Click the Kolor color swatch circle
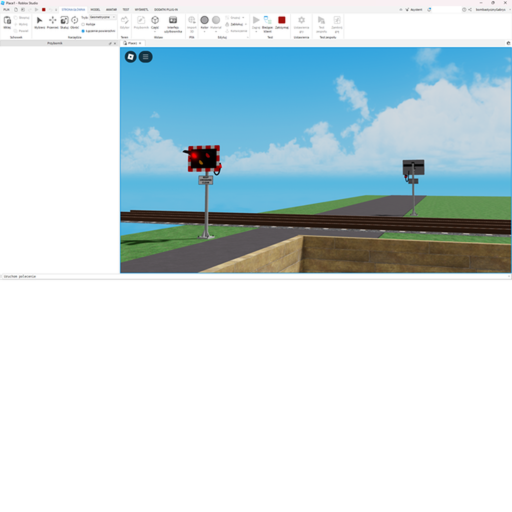Image resolution: width=512 pixels, height=512 pixels. (204, 20)
